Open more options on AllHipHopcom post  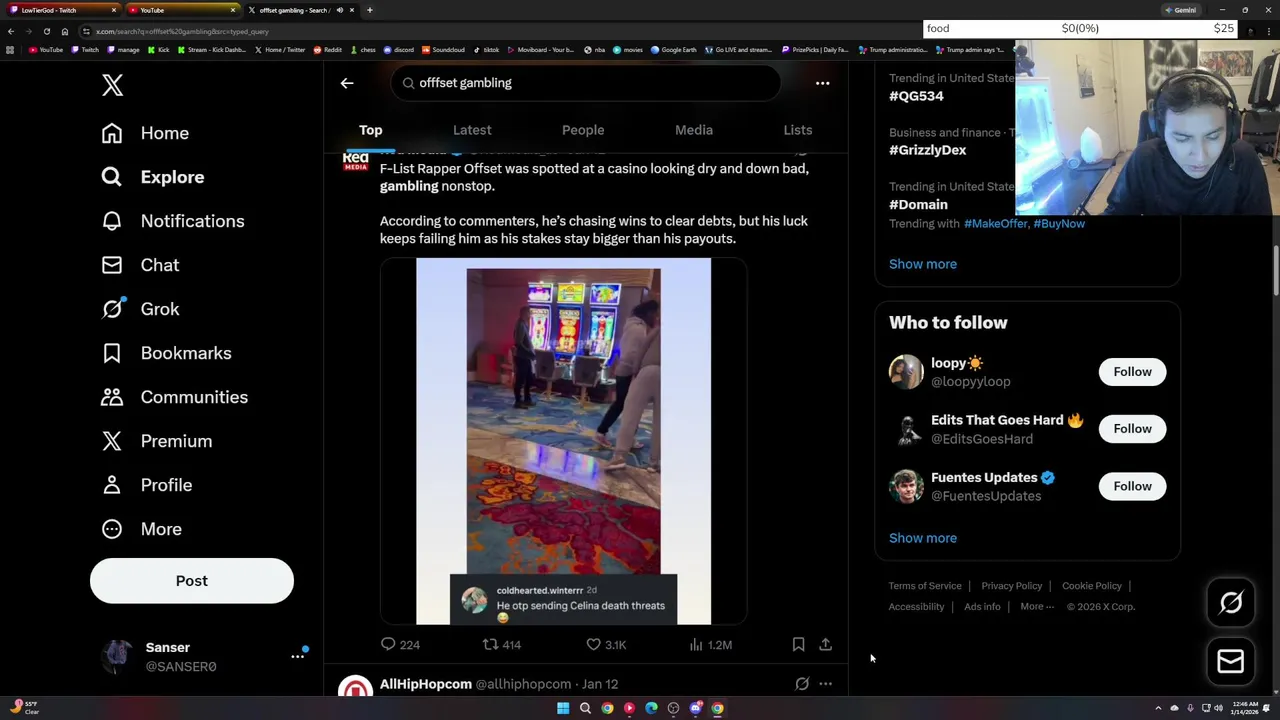(826, 684)
